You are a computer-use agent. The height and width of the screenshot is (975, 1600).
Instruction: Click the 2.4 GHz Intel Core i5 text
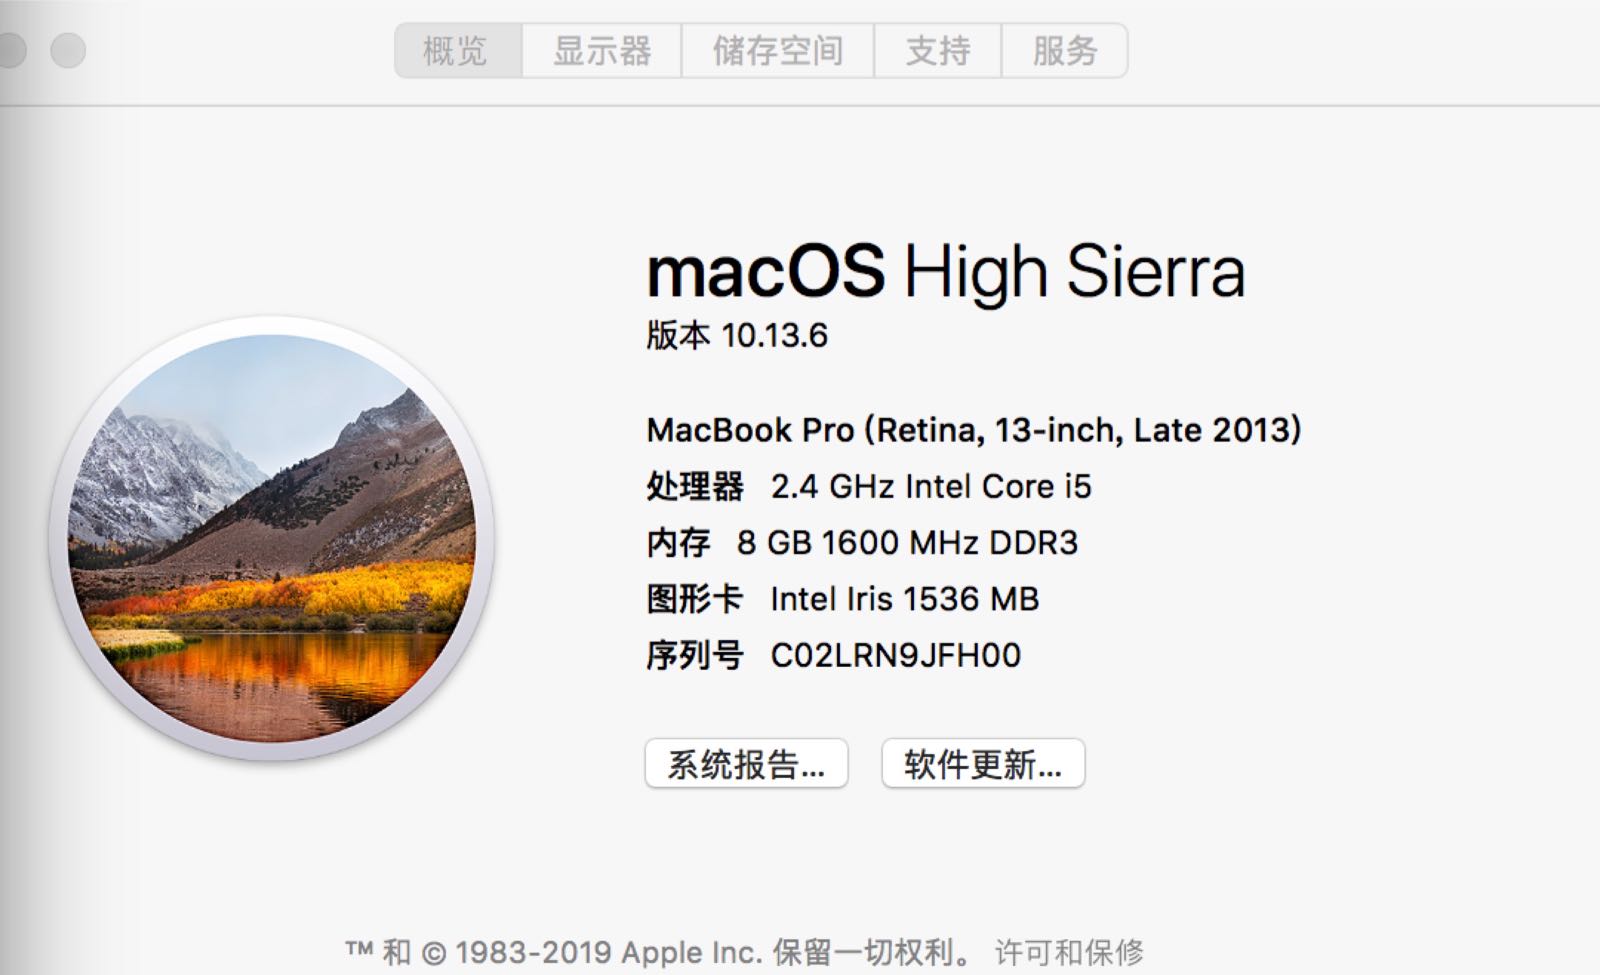(x=930, y=487)
